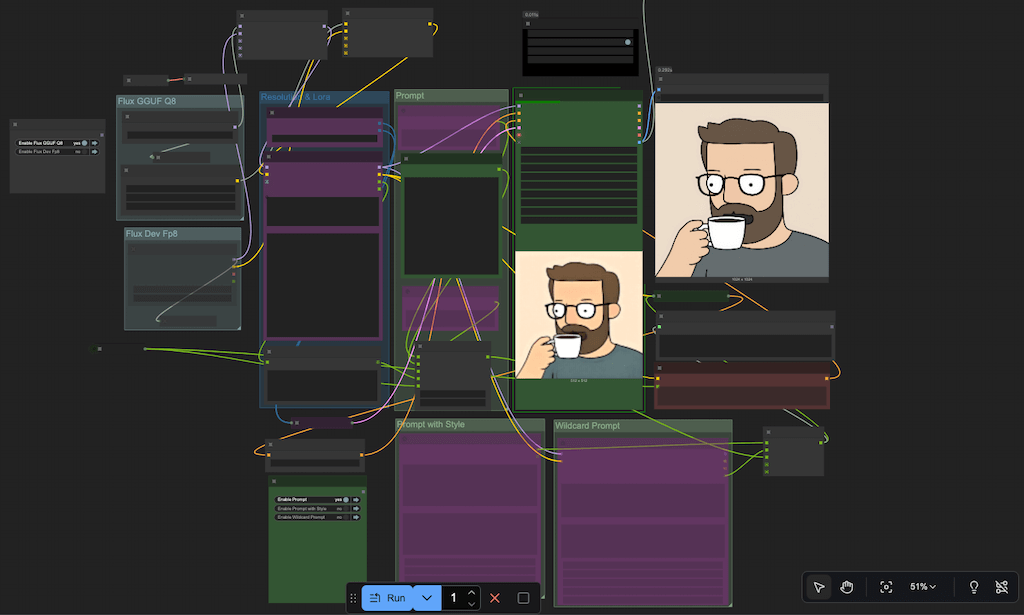Viewport: 1024px width, 615px height.
Task: Increase the run batch count stepper
Action: (472, 592)
